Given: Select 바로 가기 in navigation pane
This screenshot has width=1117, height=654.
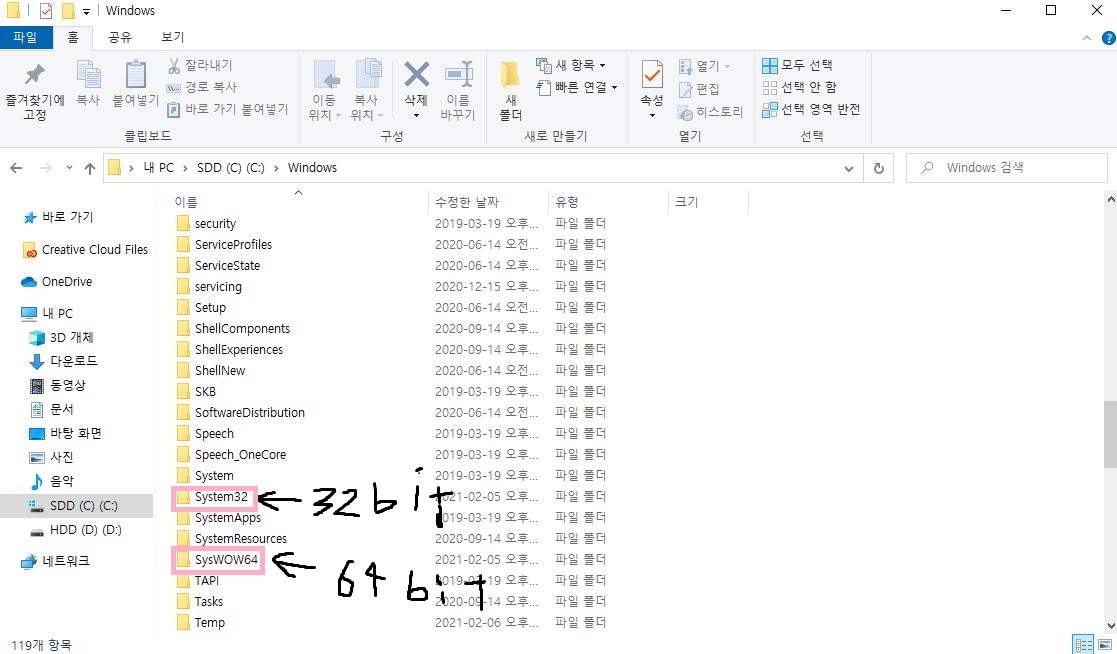Looking at the screenshot, I should click(68, 217).
